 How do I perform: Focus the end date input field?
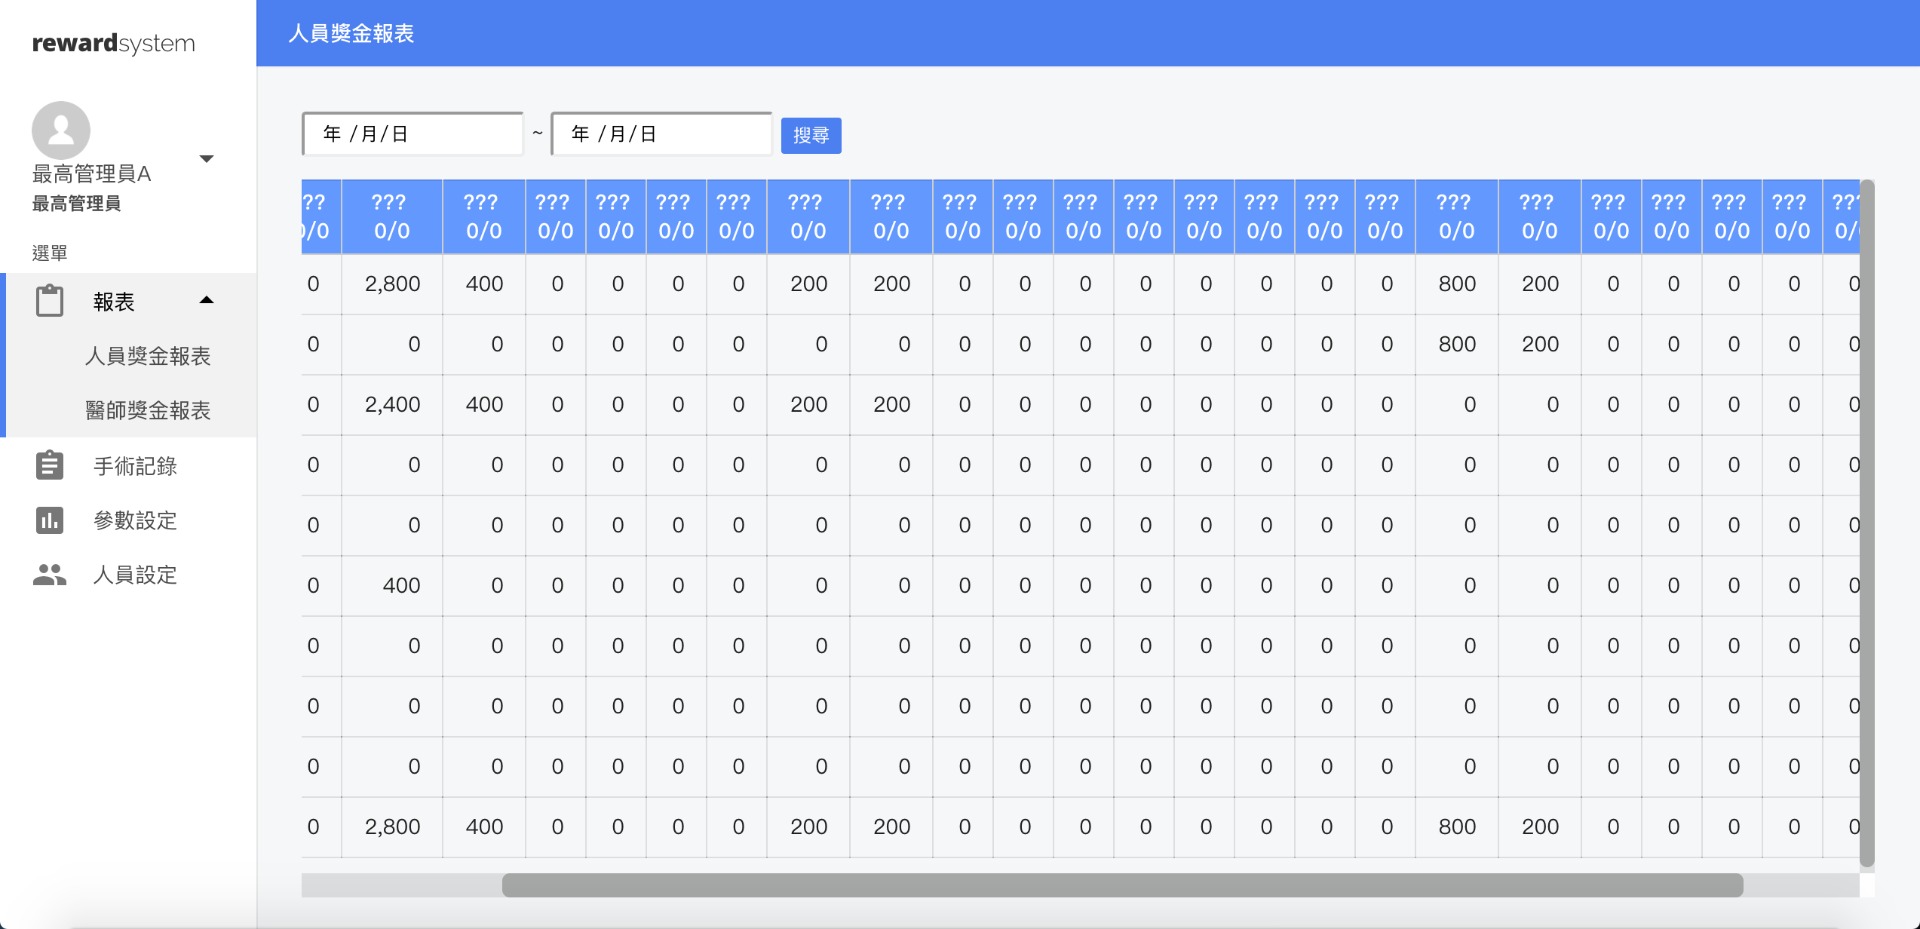[x=661, y=134]
